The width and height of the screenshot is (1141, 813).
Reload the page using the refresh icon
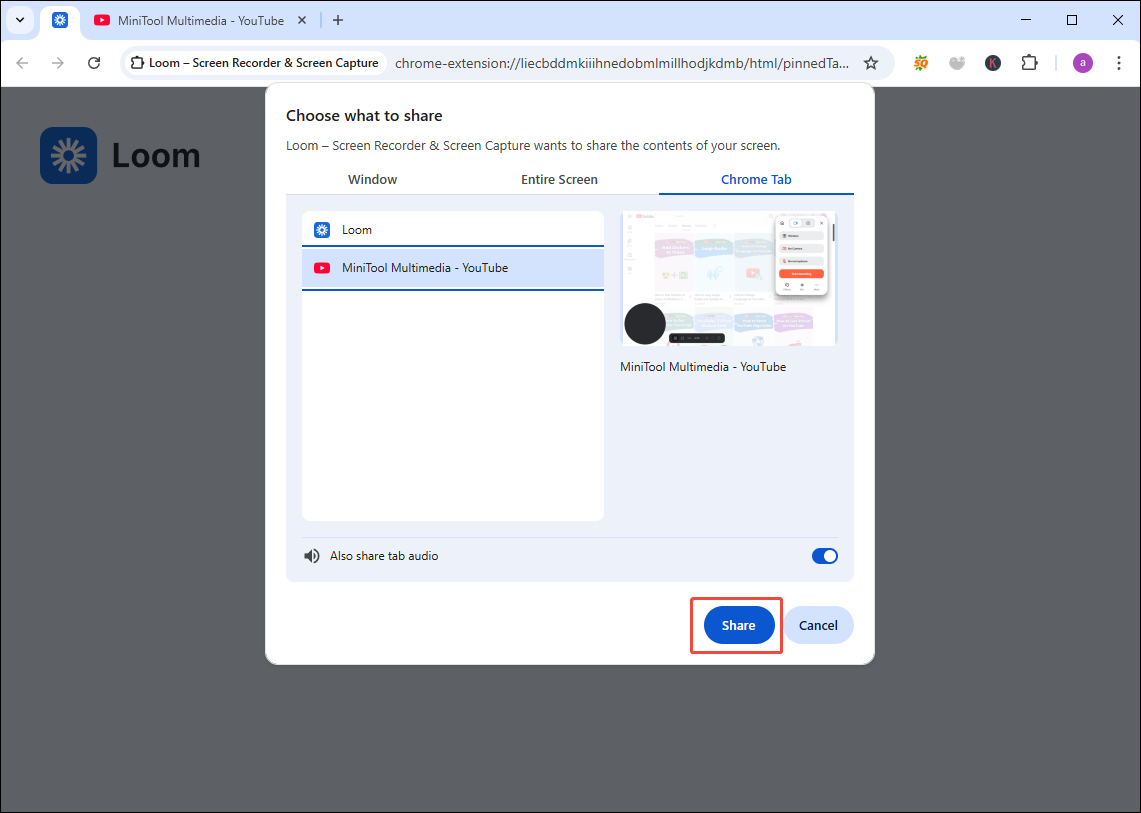93,62
